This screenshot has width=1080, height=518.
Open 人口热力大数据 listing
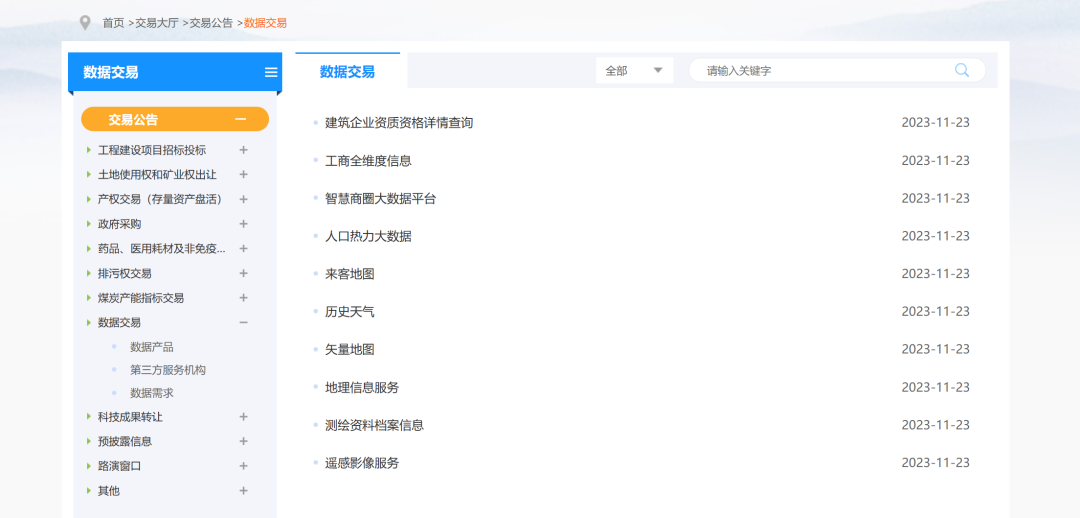click(x=368, y=236)
